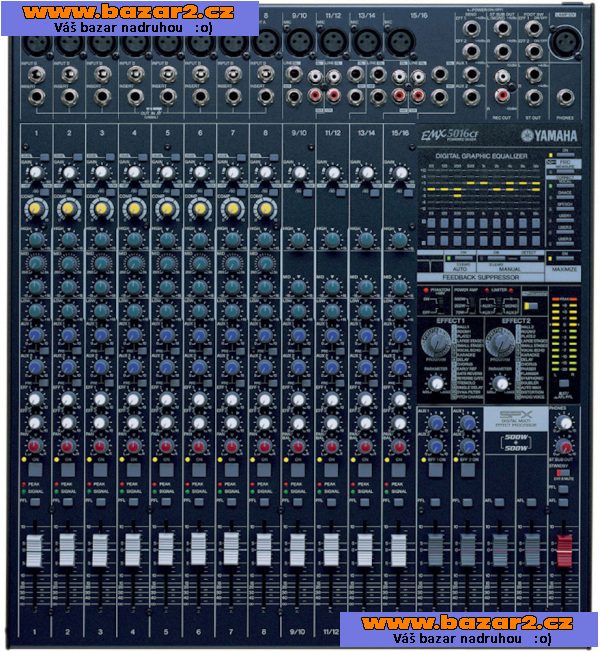Click the channel 9/10 XLR MIC jack
Image resolution: width=600 pixels, height=651 pixels.
point(299,43)
